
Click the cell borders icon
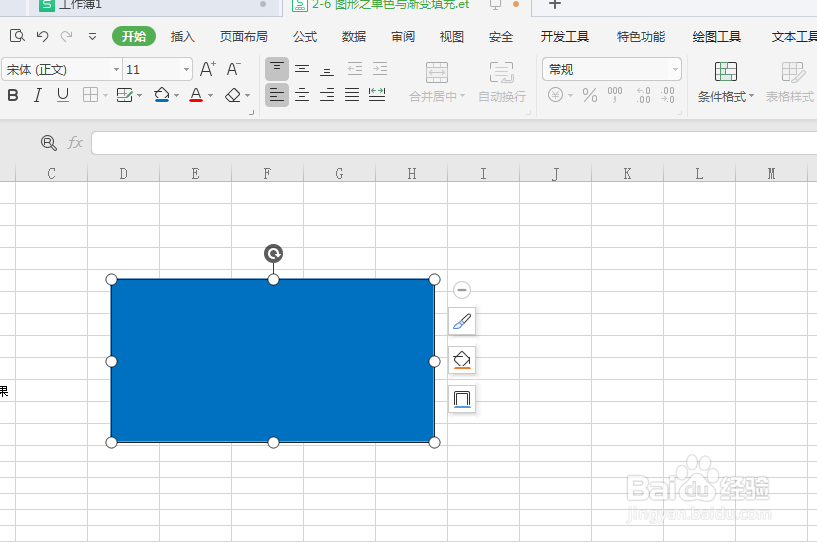[90, 95]
